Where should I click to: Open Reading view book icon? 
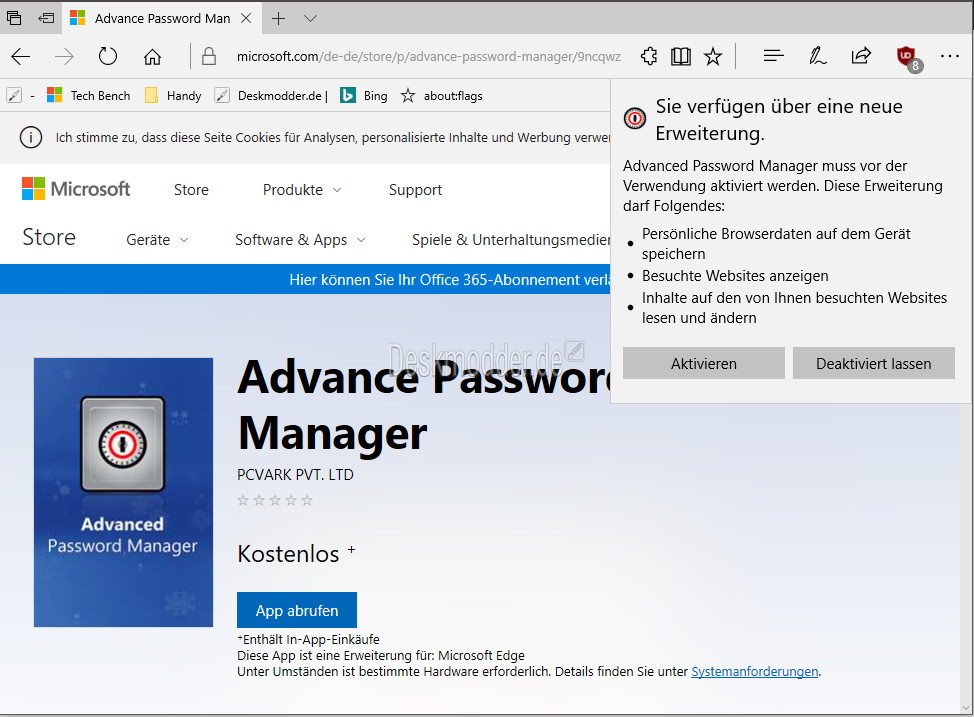681,57
